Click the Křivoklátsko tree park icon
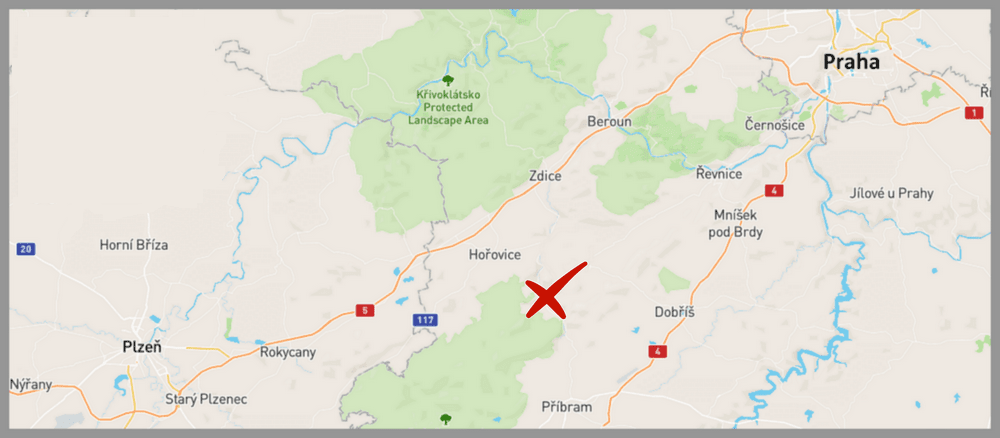Screen dimensions: 1000x438 pos(448,80)
